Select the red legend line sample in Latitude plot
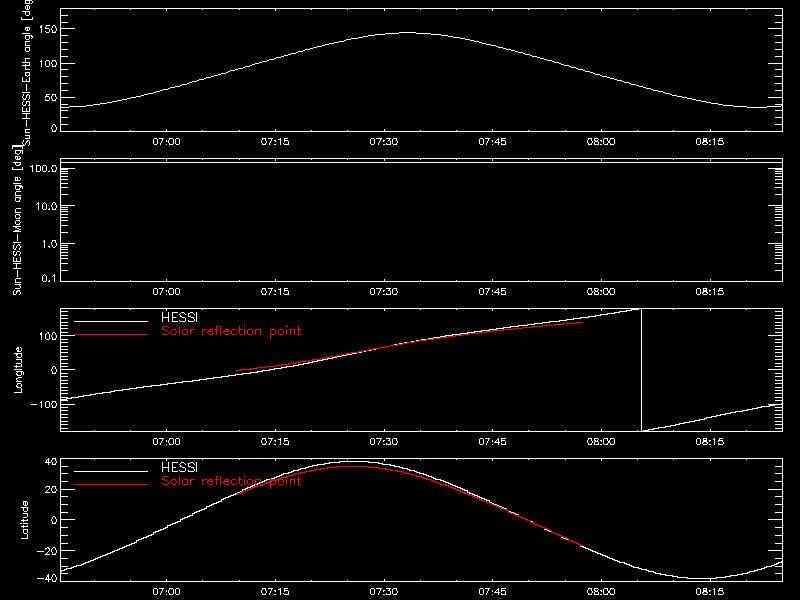The image size is (800, 600). (x=111, y=485)
